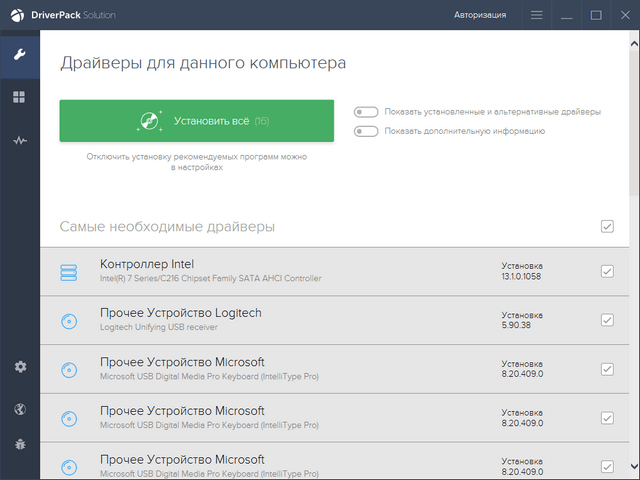Image resolution: width=640 pixels, height=480 pixels.
Task: Click the globe language icon in sidebar
Action: pos(19,408)
